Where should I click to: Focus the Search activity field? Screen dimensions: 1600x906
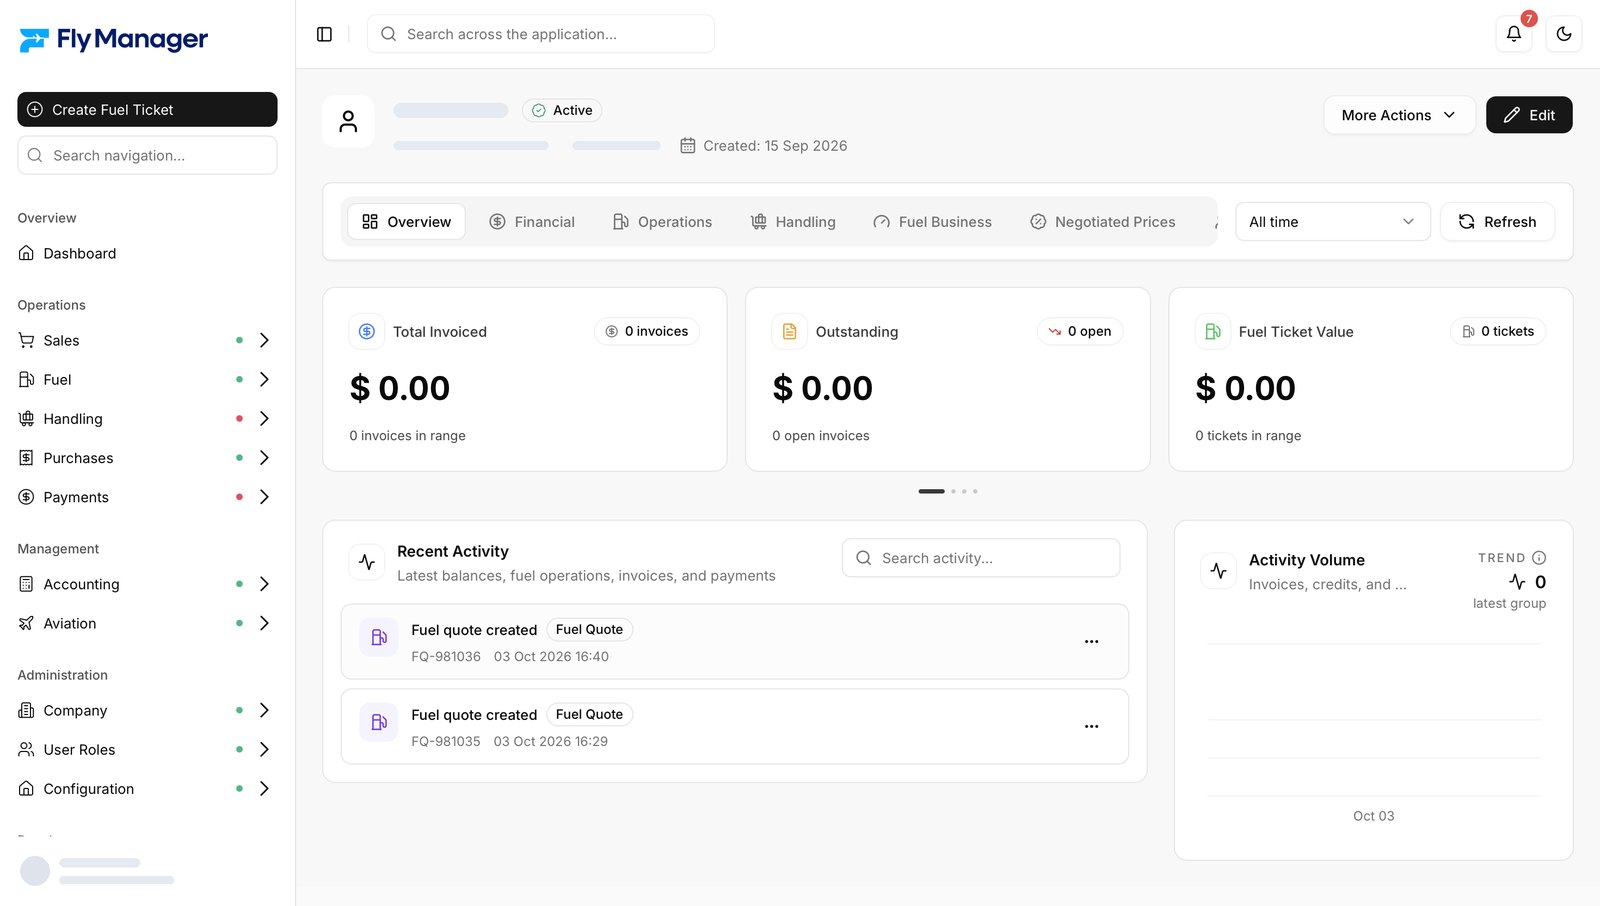click(981, 558)
